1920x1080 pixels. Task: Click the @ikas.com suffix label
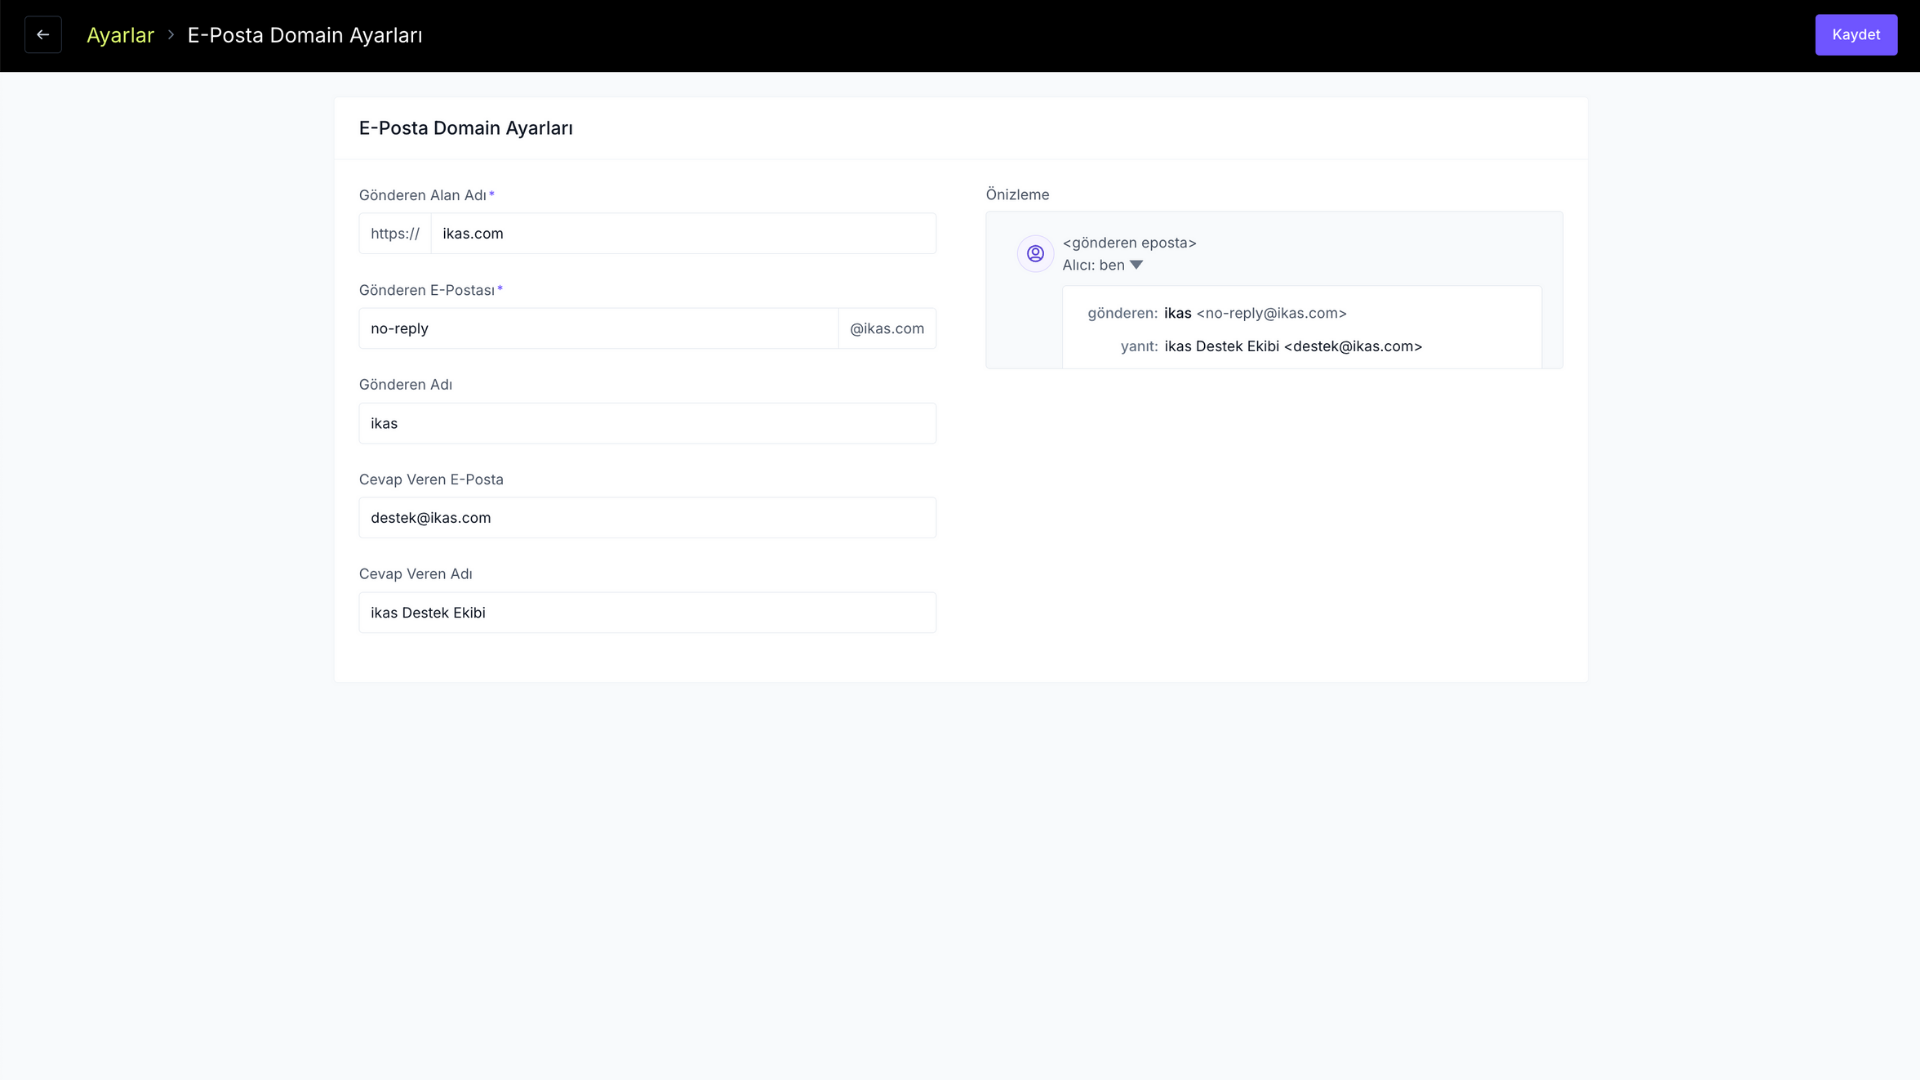(x=887, y=328)
